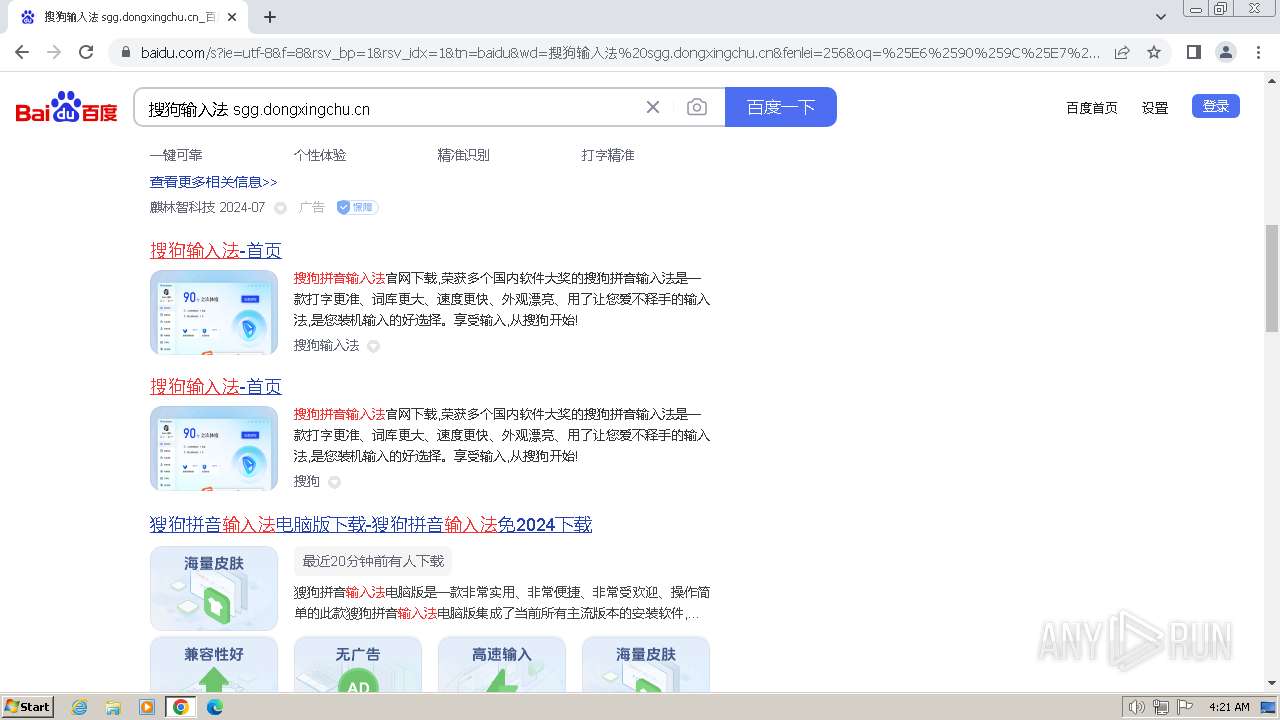
Task: Open second 搜狗输入法-首页 result title
Action: click(216, 386)
